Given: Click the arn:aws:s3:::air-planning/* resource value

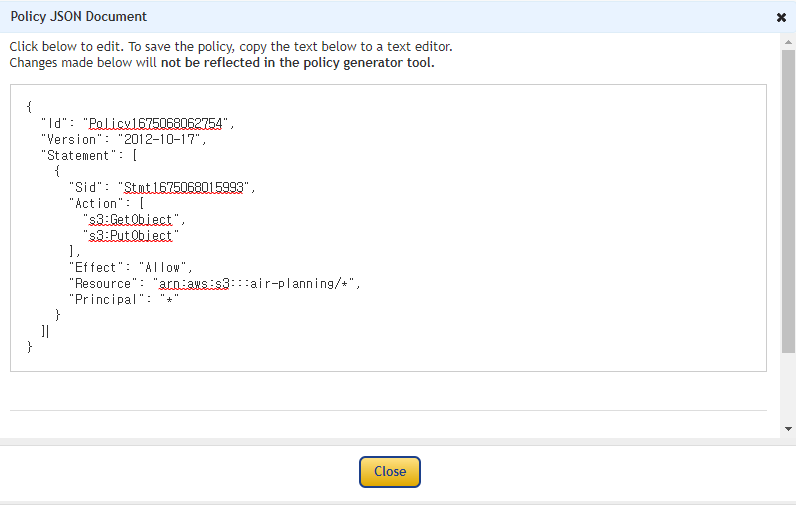Looking at the screenshot, I should [253, 283].
